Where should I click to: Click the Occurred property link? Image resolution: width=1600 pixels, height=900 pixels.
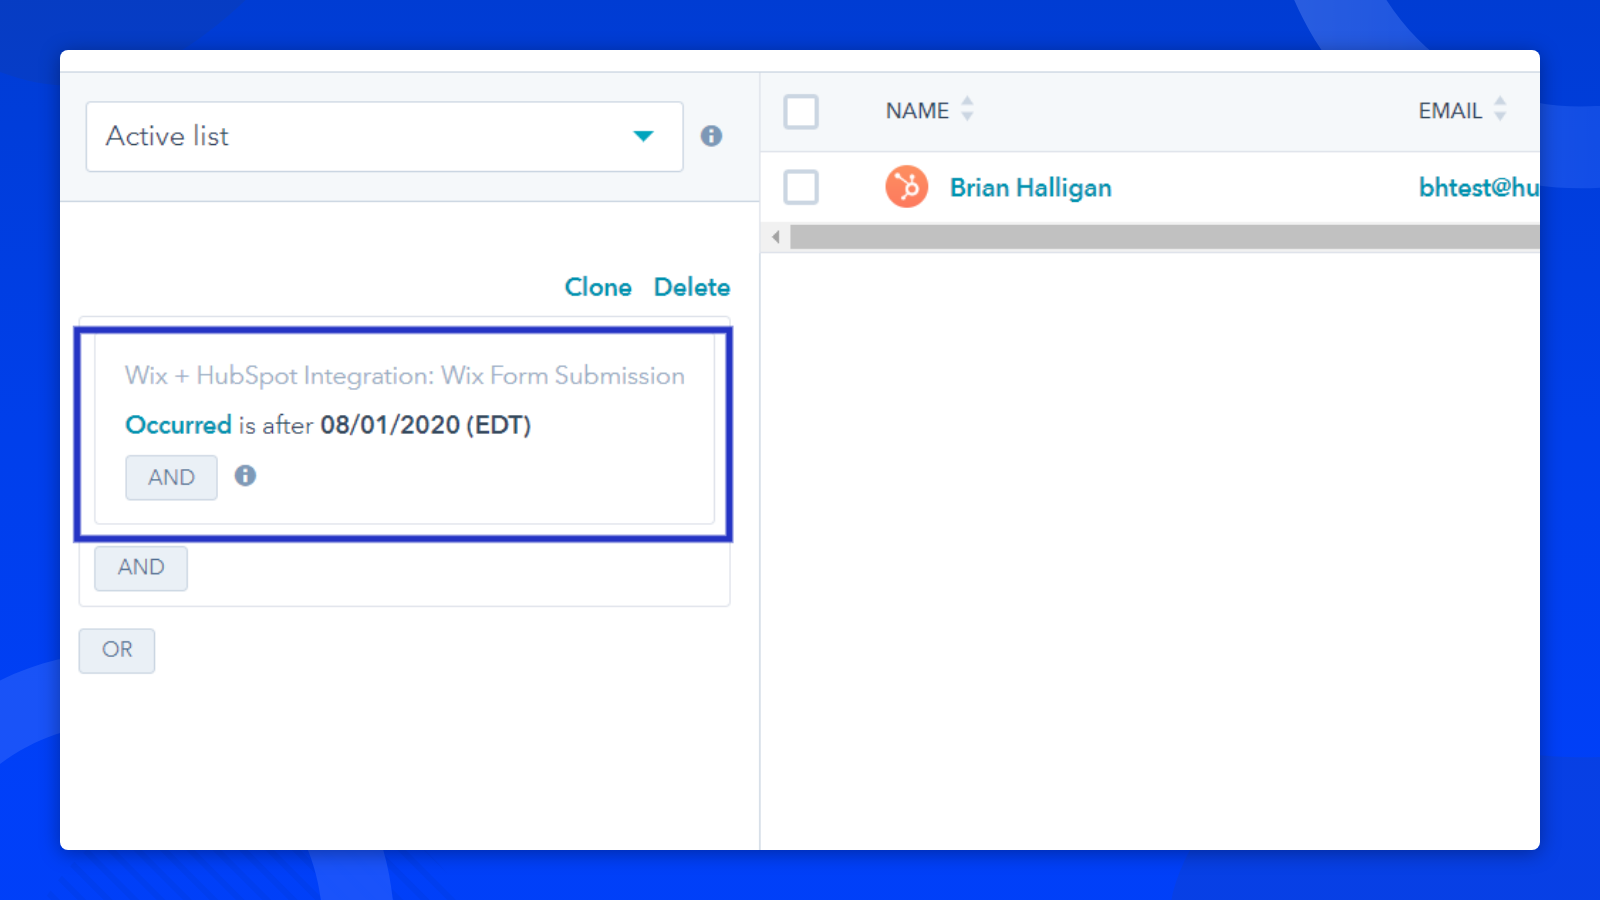tap(178, 425)
